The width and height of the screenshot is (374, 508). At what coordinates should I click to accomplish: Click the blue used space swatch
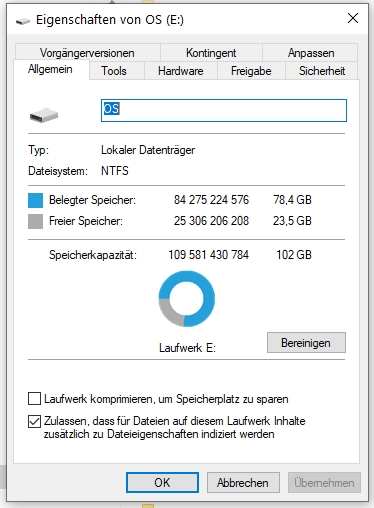pyautogui.click(x=35, y=200)
